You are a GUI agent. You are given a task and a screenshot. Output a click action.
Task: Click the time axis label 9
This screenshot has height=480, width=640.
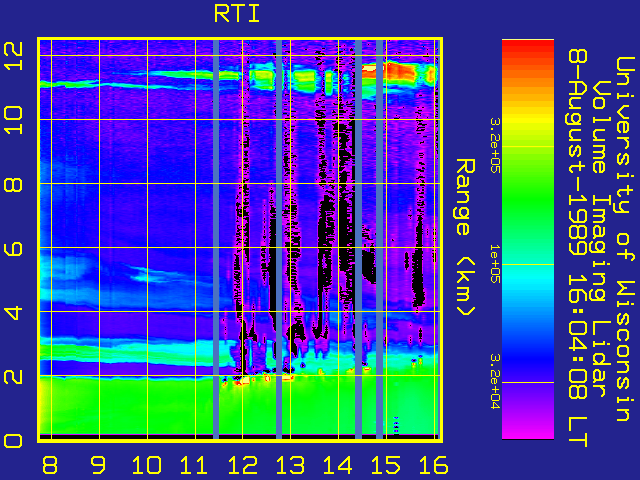pyautogui.click(x=98, y=465)
